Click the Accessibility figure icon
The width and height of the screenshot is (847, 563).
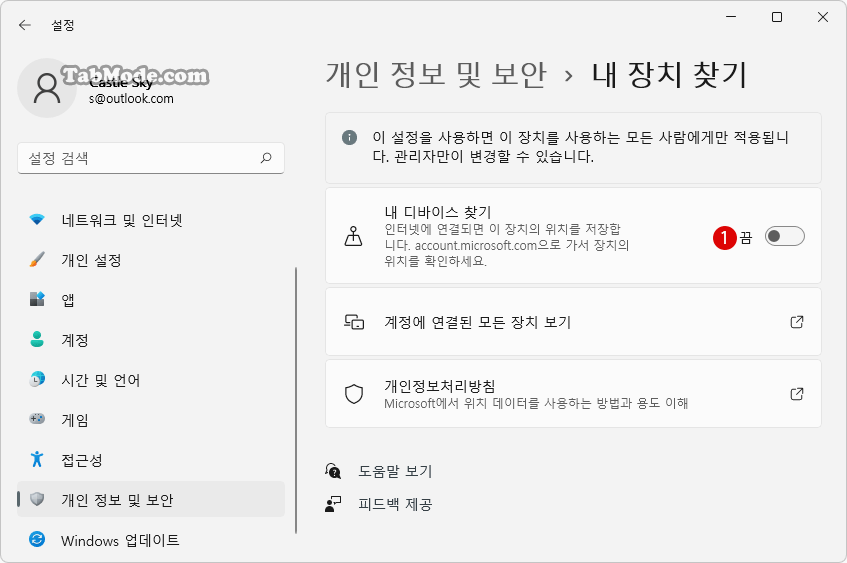[37, 459]
